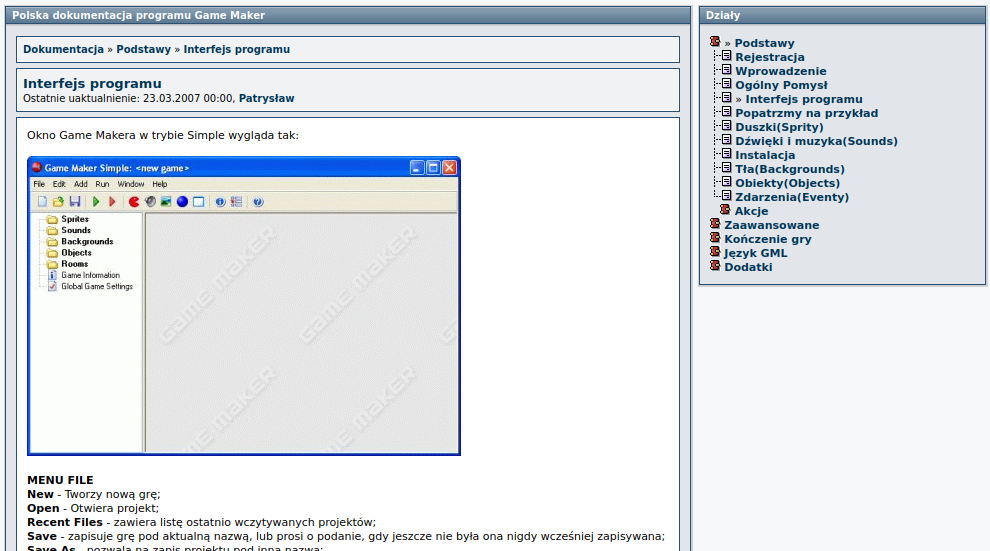
Task: Select the Sprites folder in resource tree
Action: pos(75,219)
